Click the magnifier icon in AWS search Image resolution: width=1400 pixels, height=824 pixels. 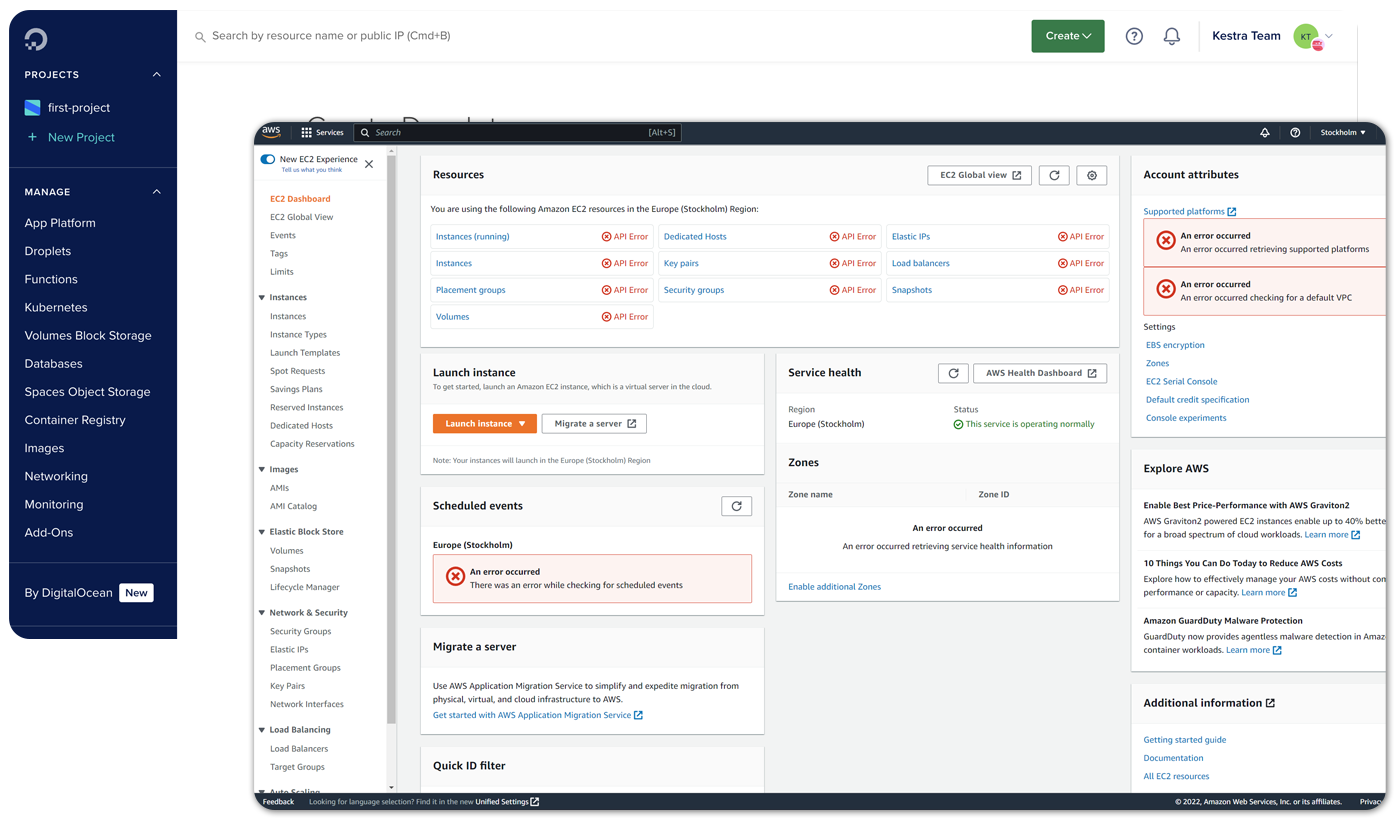click(x=365, y=132)
